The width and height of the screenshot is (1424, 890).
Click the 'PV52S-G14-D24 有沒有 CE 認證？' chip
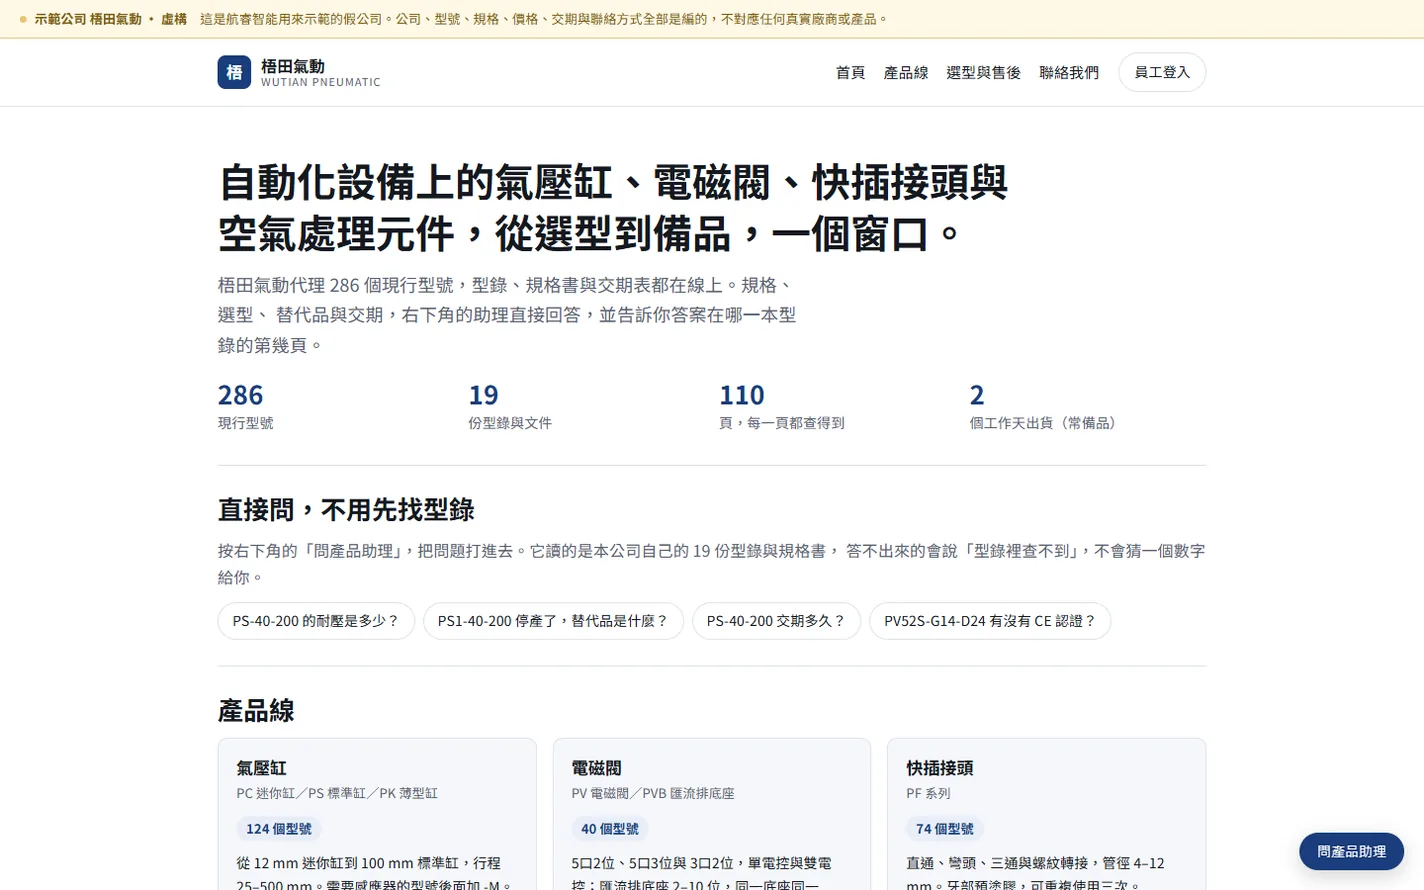(x=990, y=621)
